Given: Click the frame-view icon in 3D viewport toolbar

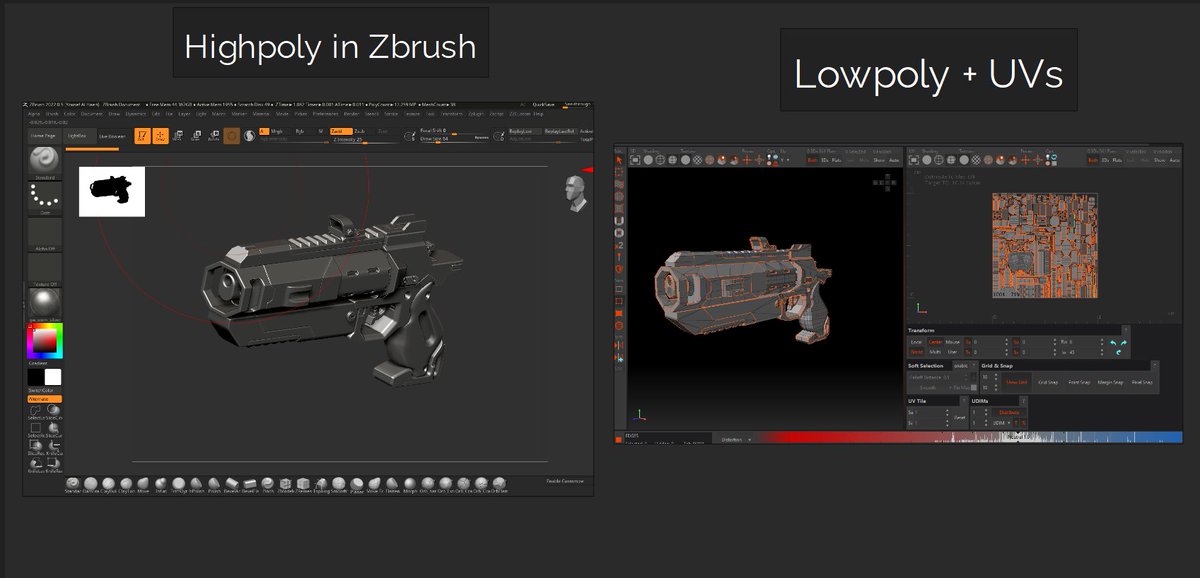Looking at the screenshot, I should [635, 160].
